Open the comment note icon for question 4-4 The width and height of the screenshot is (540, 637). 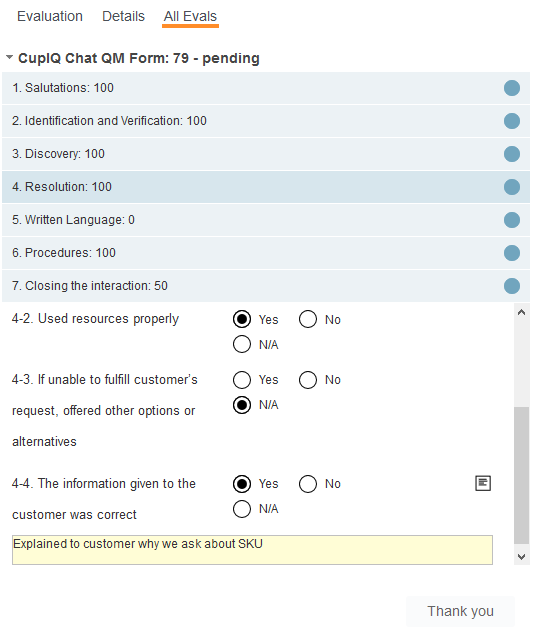click(x=483, y=483)
